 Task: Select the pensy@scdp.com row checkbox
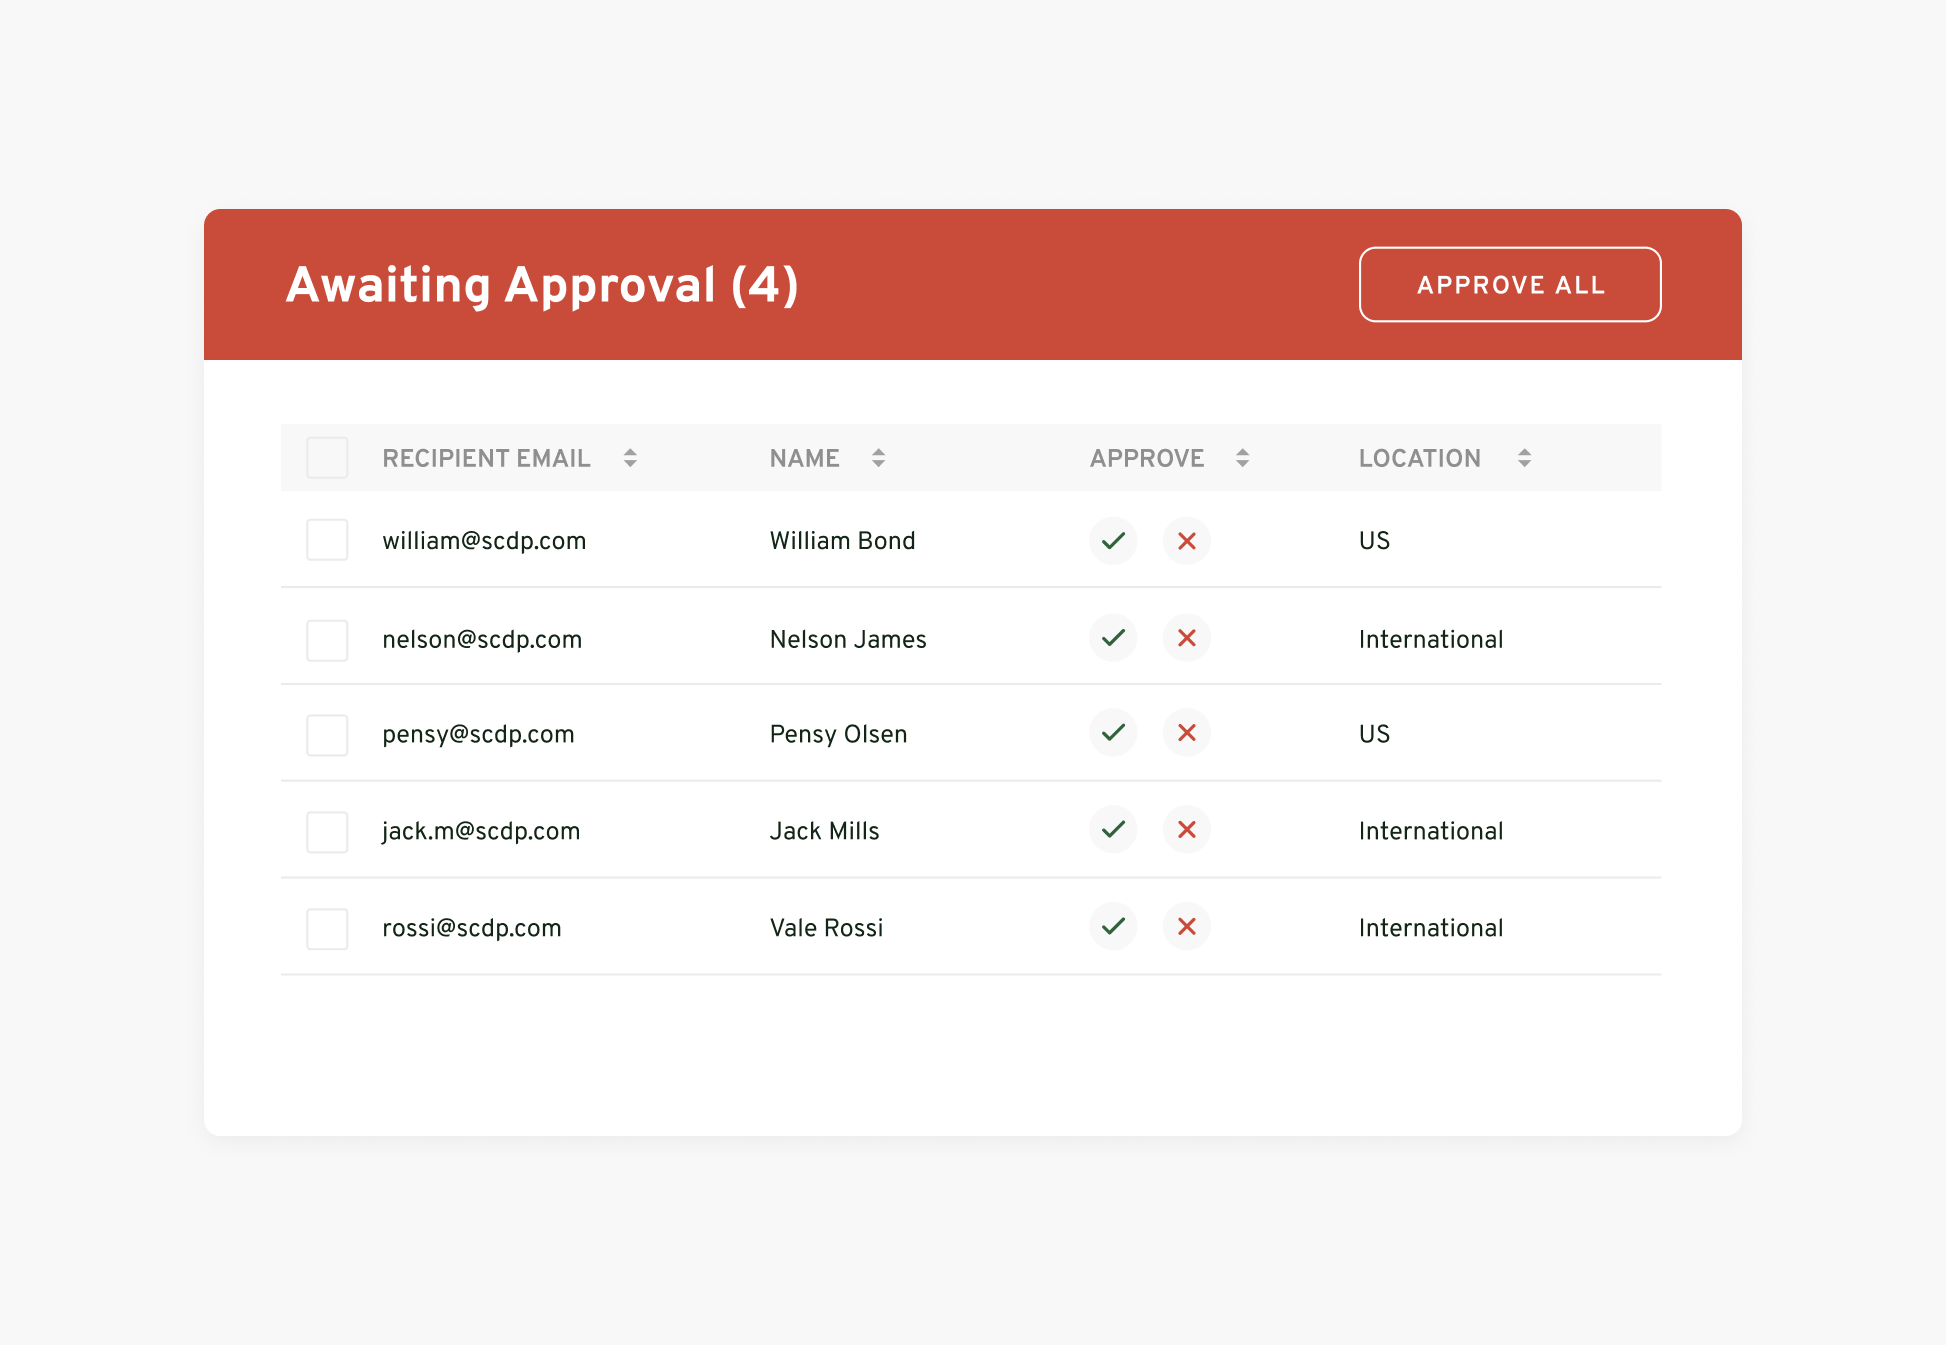[x=327, y=735]
